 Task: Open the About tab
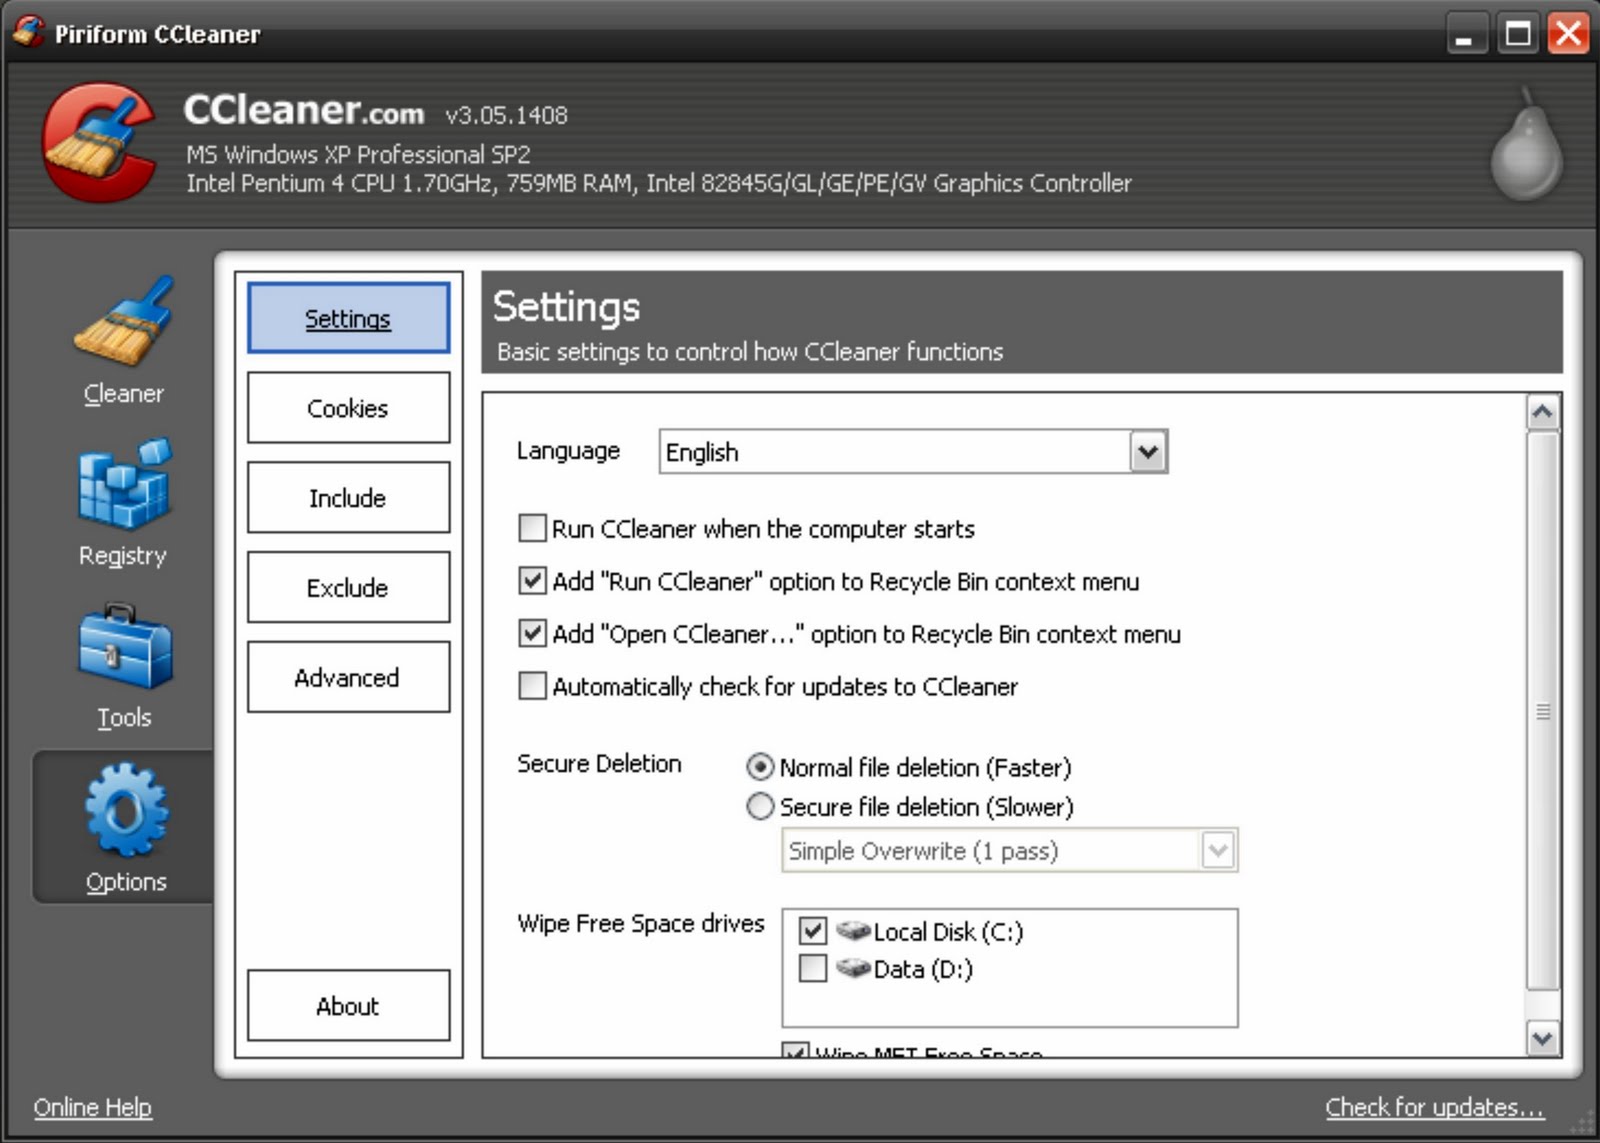point(348,1006)
